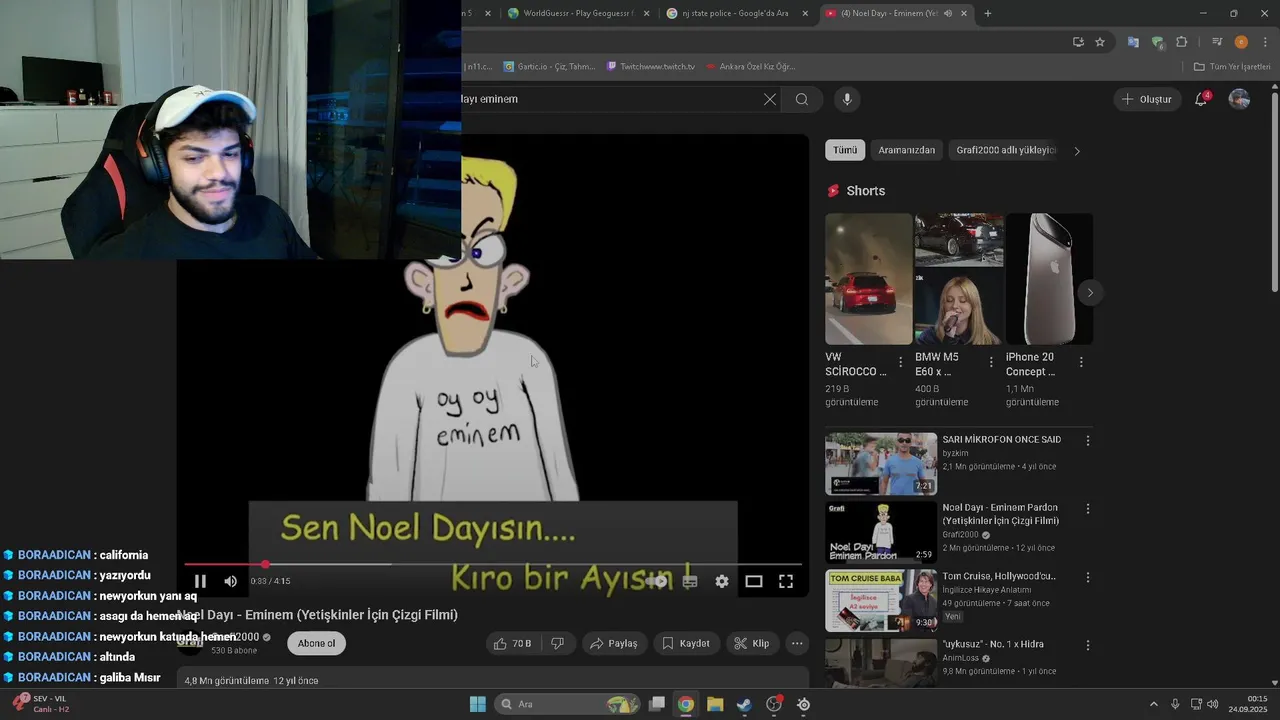Open a new browser tab
Image resolution: width=1280 pixels, height=720 pixels.
(x=988, y=13)
